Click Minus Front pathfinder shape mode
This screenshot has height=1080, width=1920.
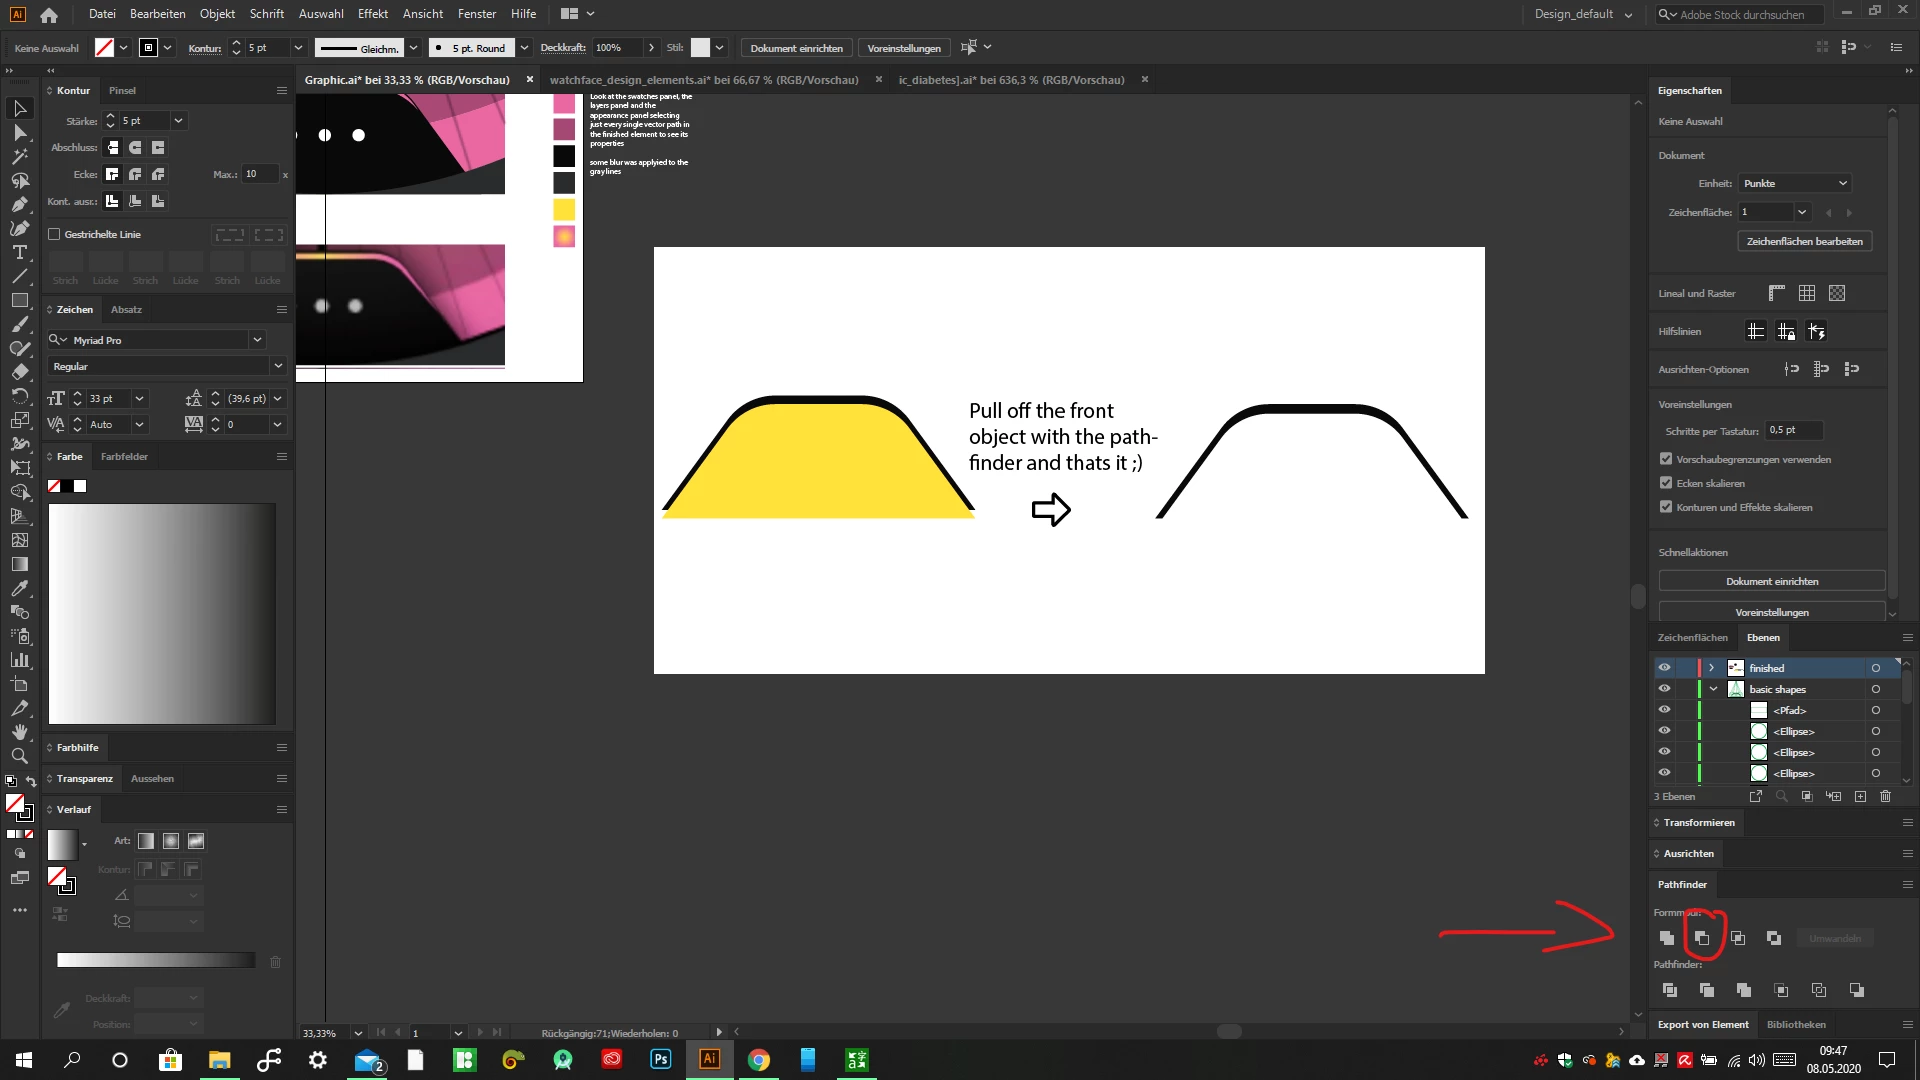(x=1702, y=938)
